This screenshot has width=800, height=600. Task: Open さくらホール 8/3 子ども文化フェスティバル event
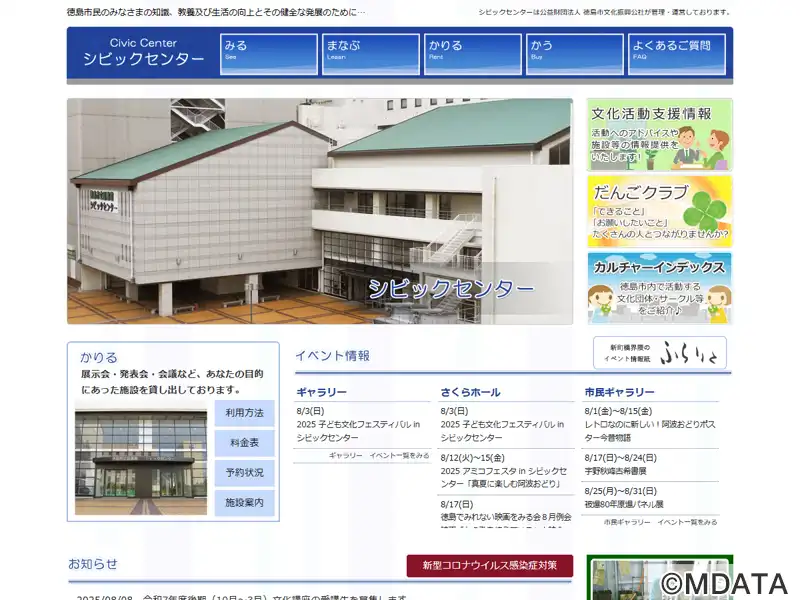click(x=502, y=431)
